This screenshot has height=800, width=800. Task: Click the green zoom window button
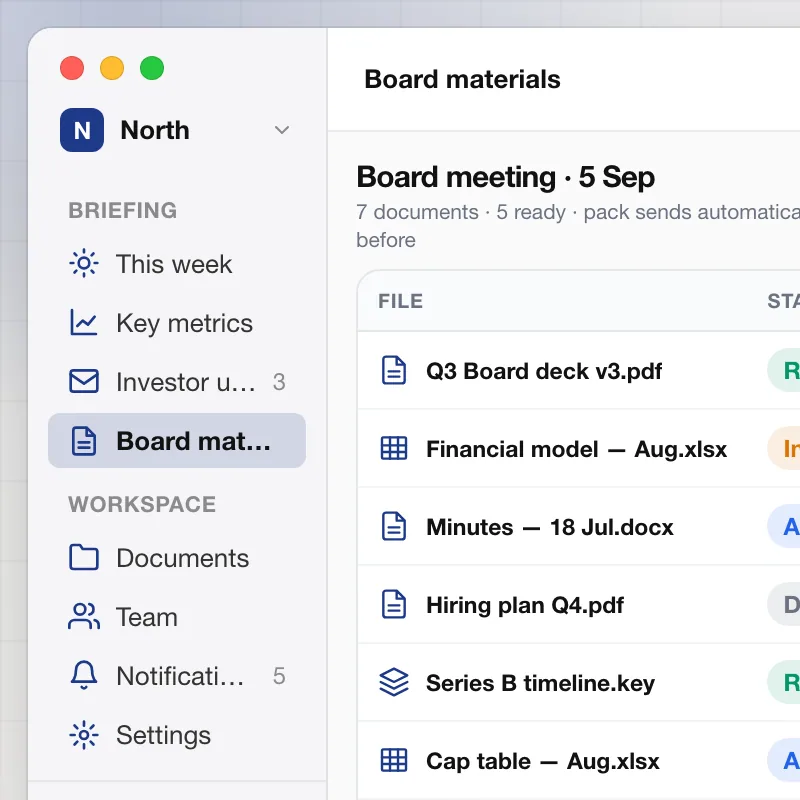coord(152,68)
